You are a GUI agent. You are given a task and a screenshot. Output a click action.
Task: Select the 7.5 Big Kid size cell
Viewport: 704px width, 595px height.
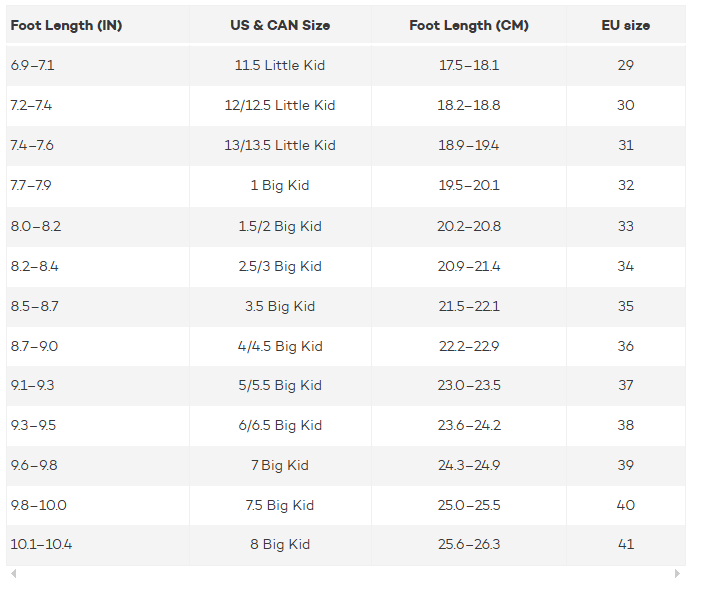[280, 505]
